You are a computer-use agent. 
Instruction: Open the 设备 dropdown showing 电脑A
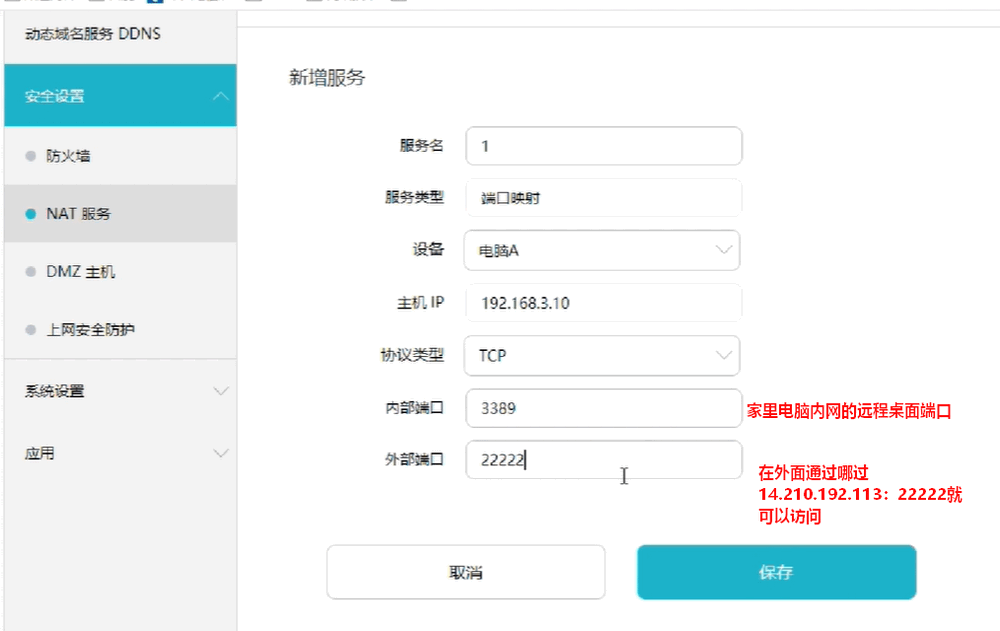tap(602, 250)
